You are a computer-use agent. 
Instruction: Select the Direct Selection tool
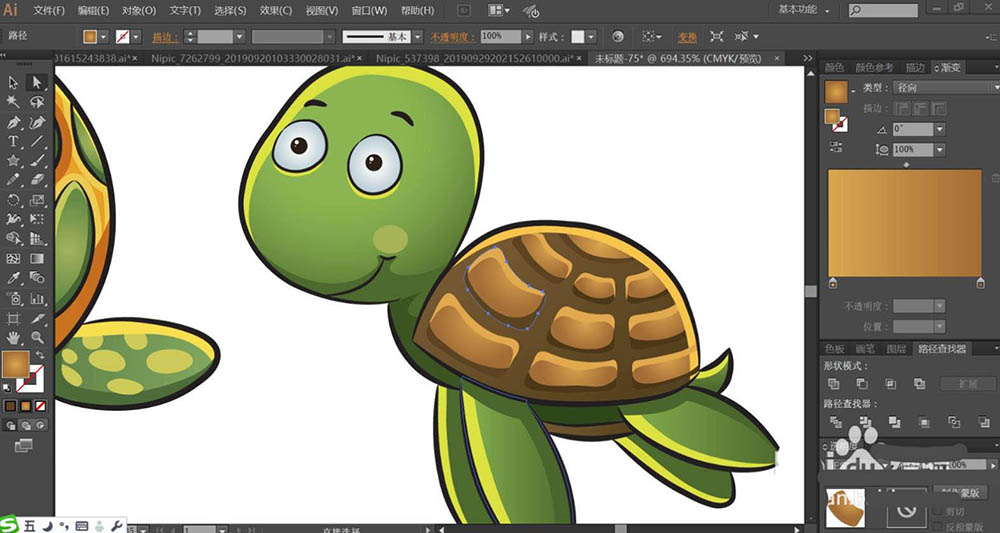pos(37,82)
